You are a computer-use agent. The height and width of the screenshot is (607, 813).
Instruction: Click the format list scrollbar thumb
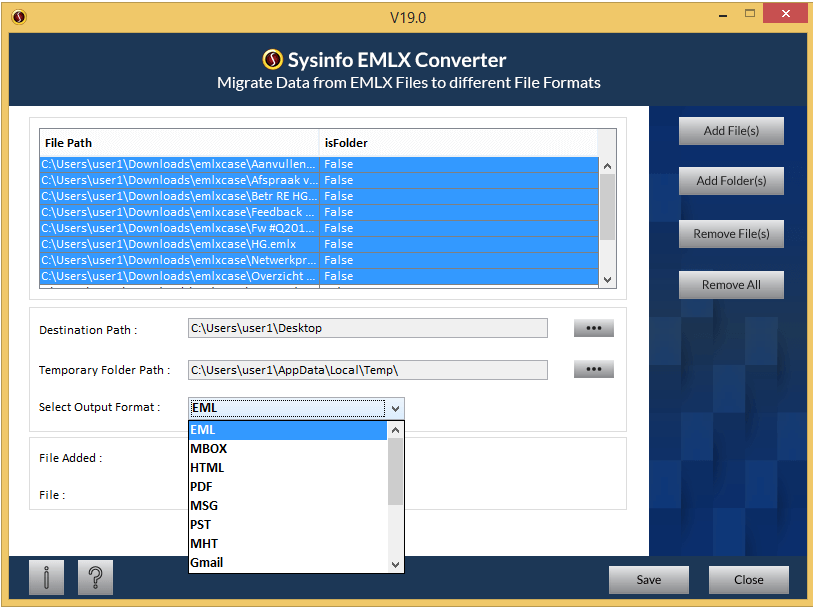click(396, 472)
